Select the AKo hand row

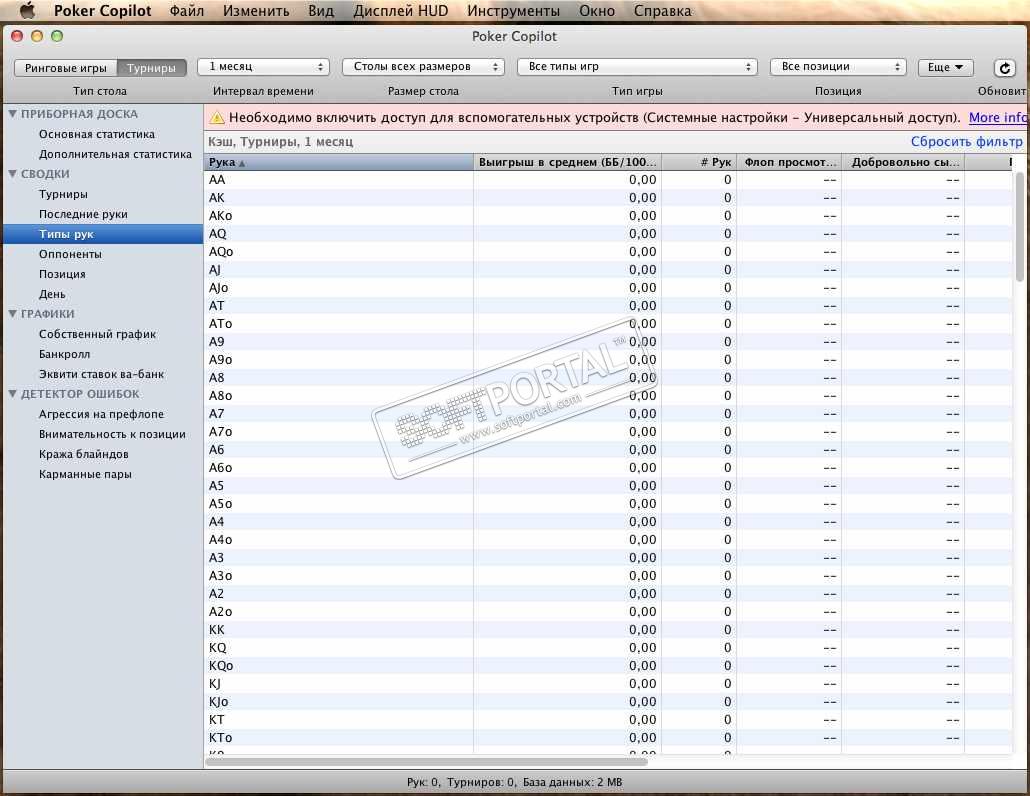[608, 216]
